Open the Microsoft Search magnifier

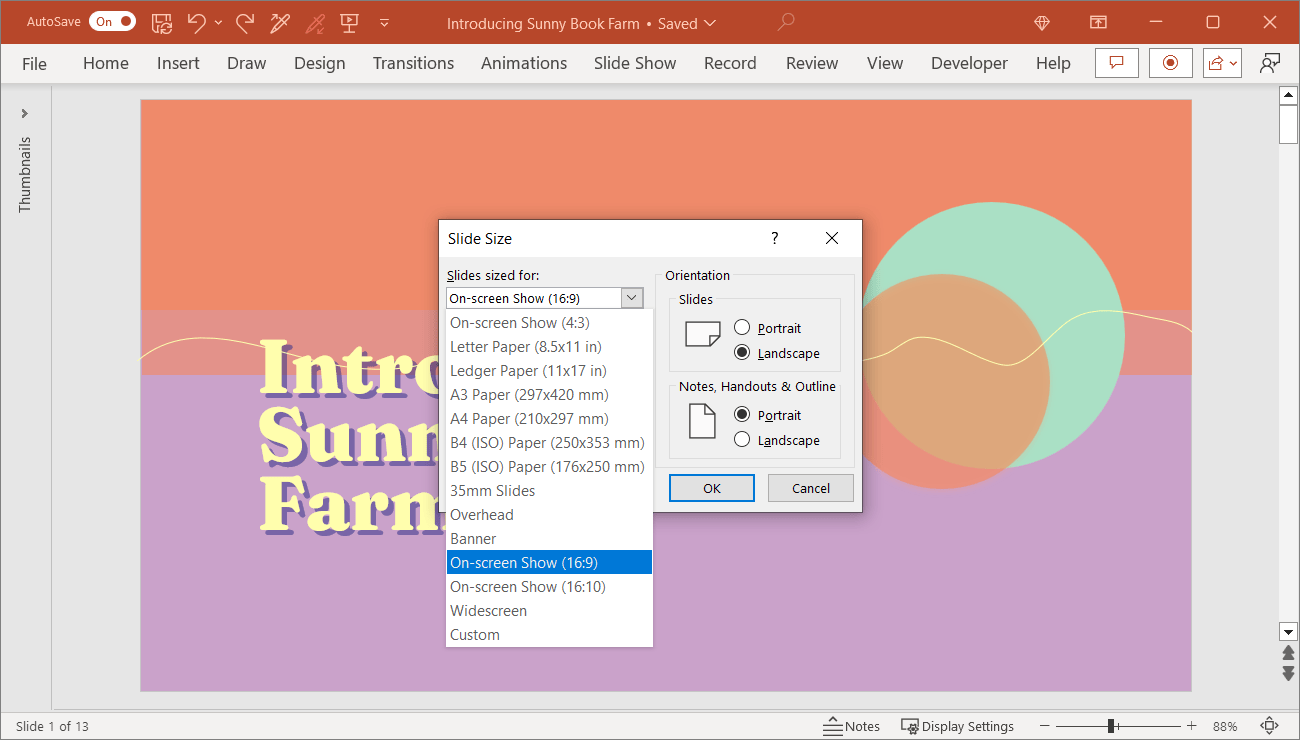(x=787, y=22)
